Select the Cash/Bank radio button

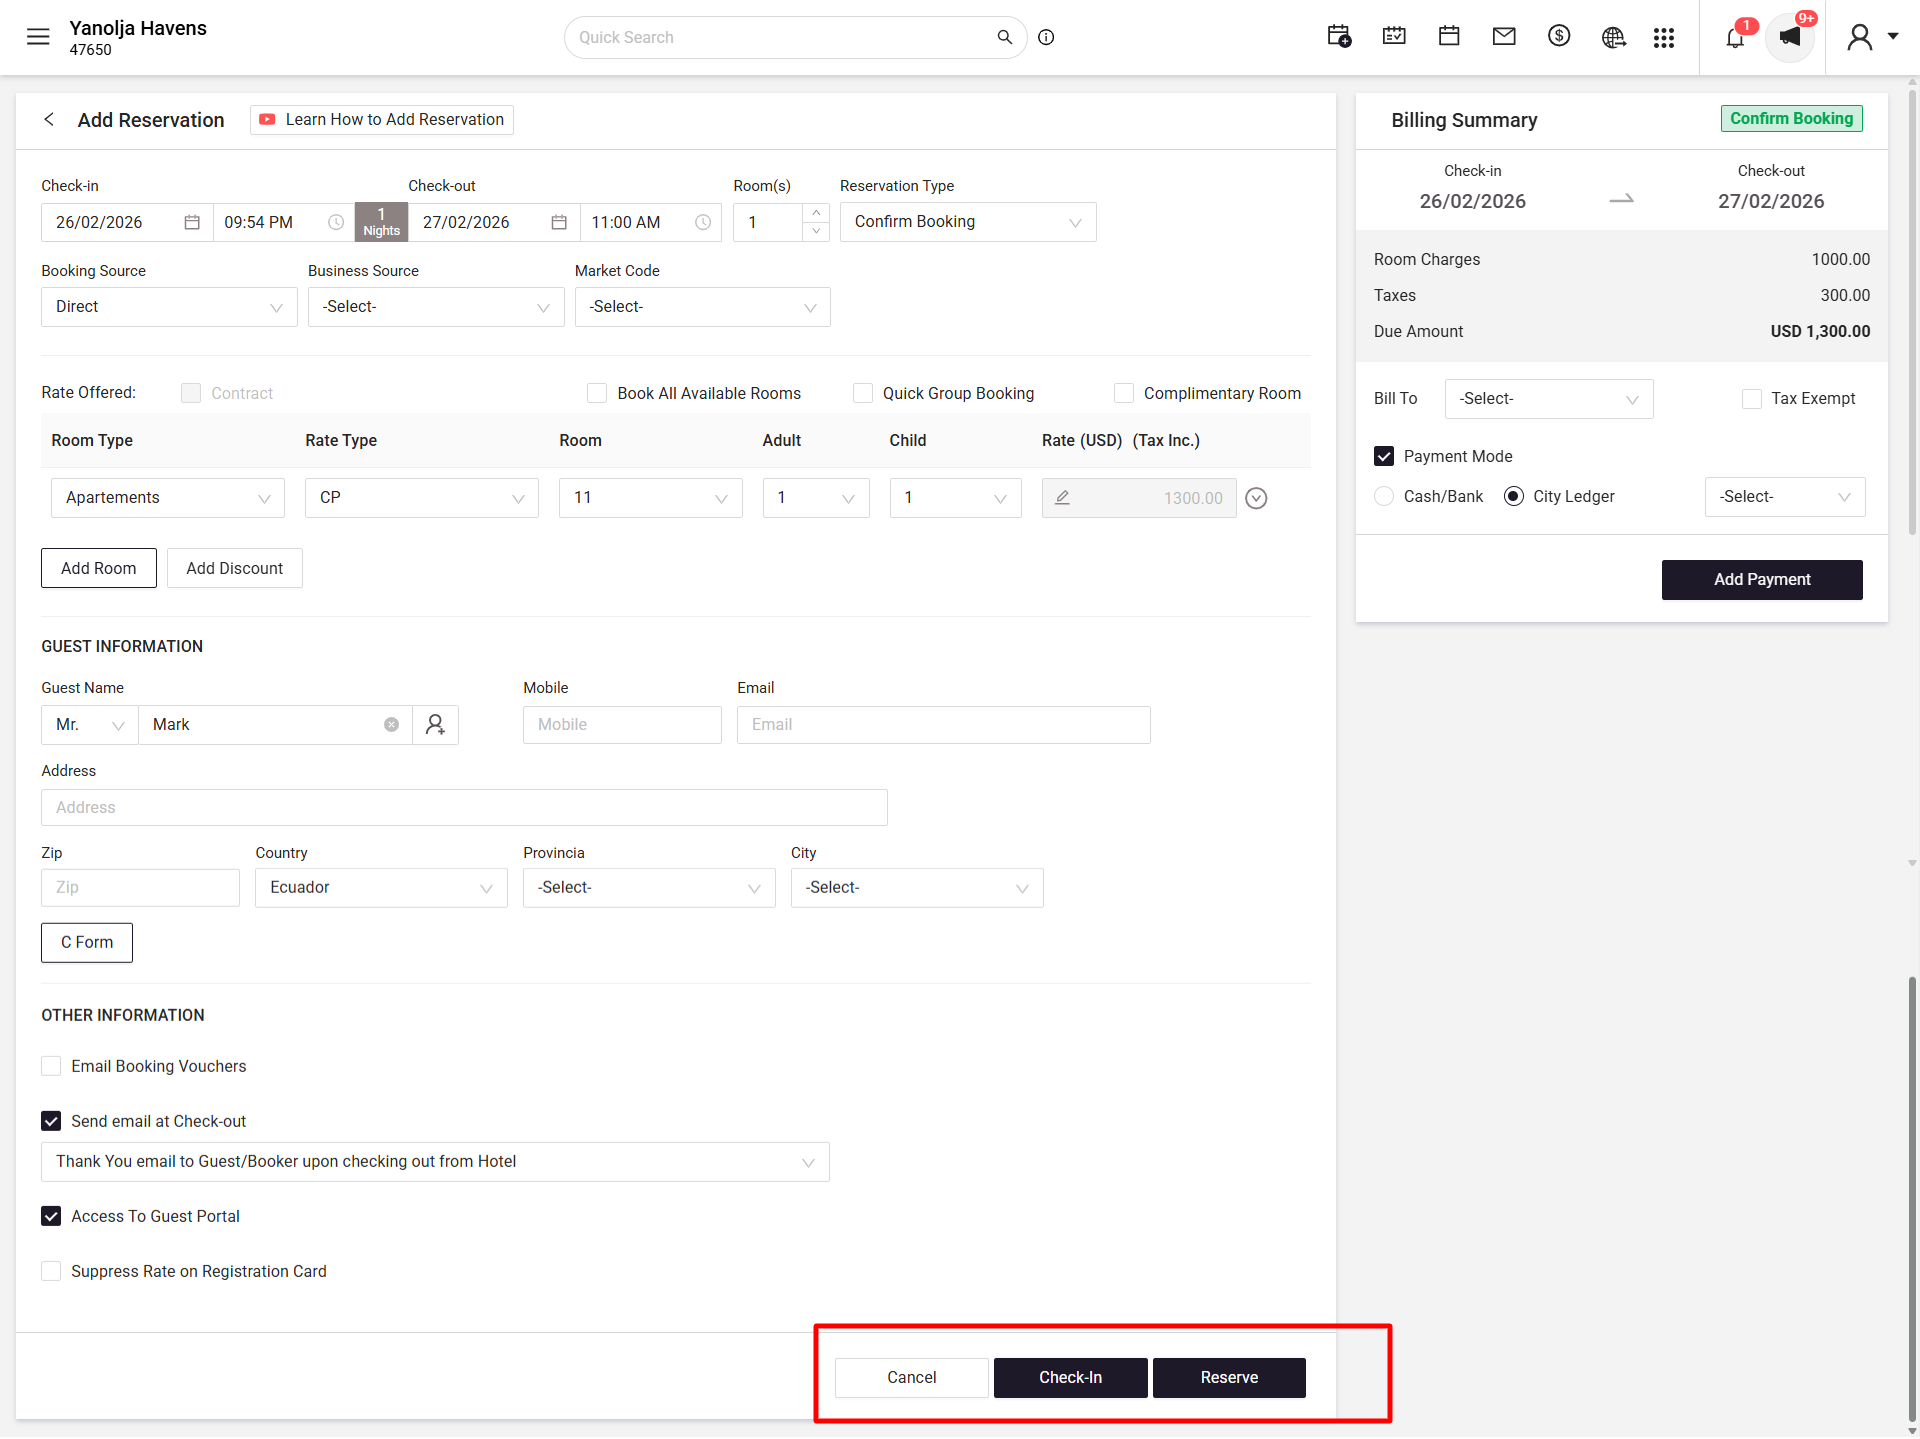pos(1384,497)
